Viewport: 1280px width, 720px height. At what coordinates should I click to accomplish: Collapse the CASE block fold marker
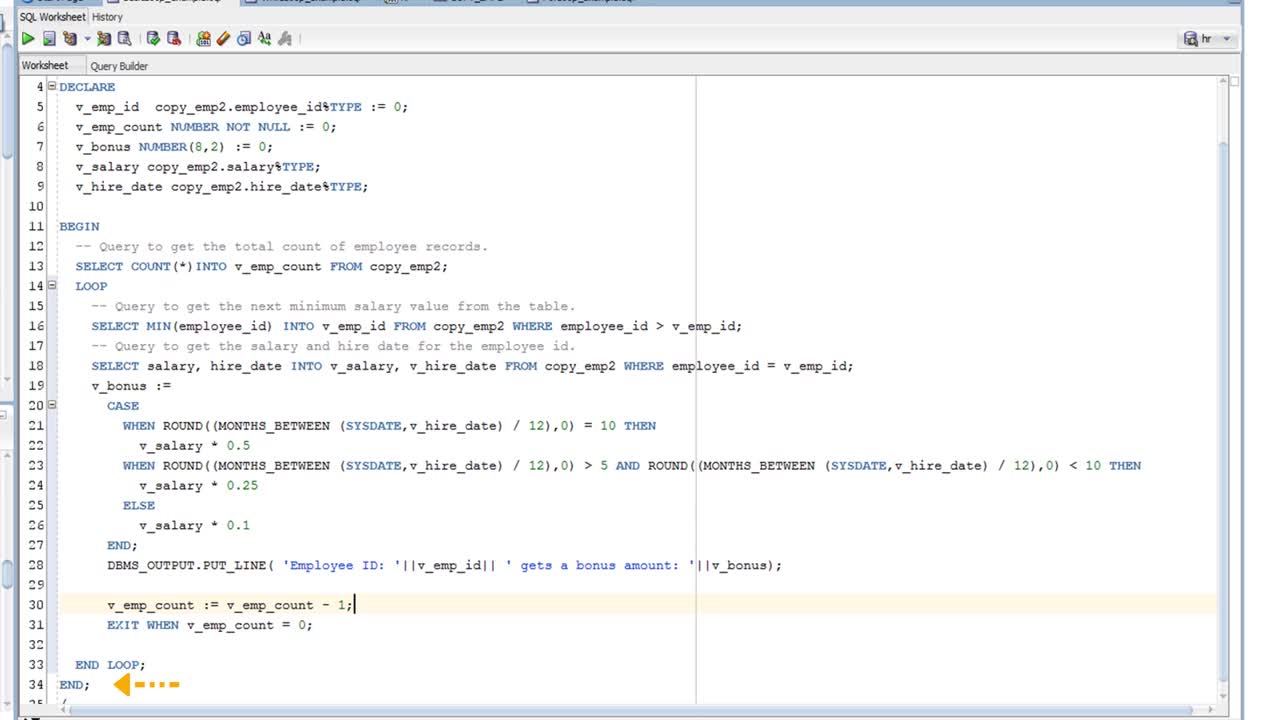point(51,406)
